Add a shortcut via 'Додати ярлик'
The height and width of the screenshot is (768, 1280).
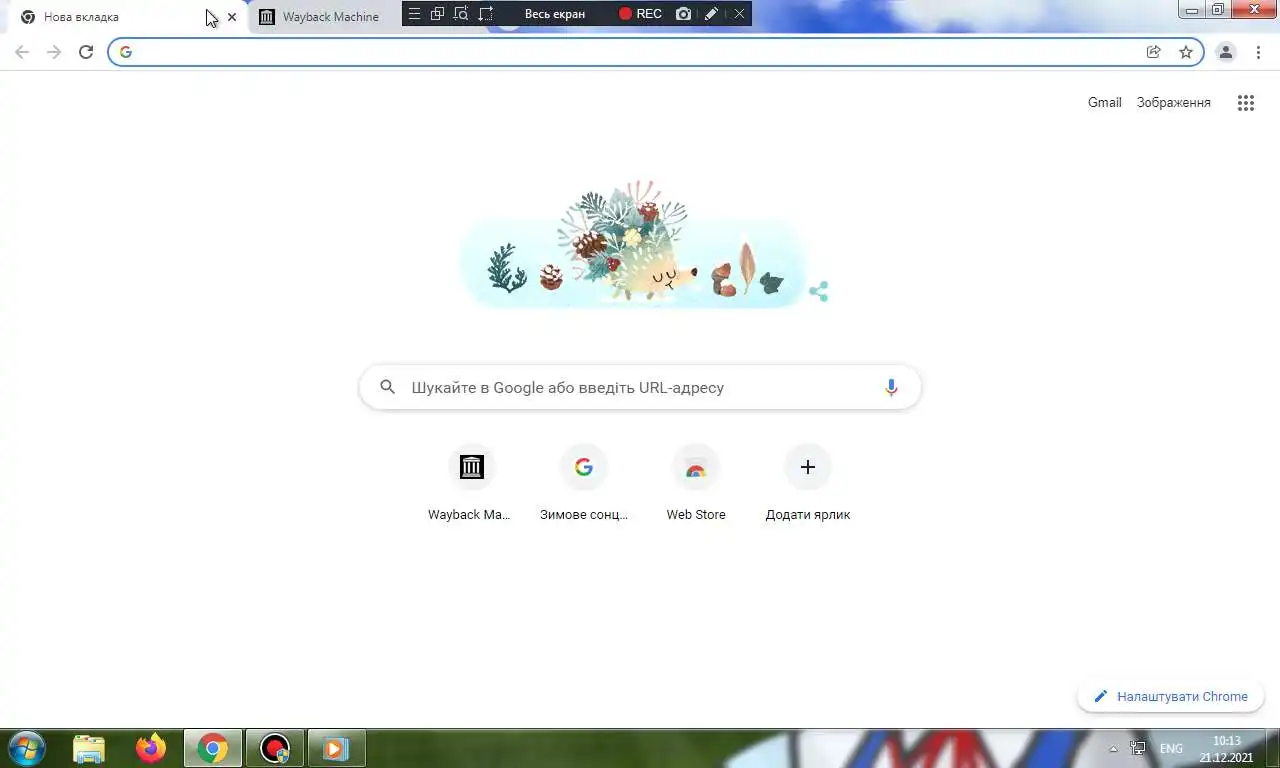(x=808, y=483)
